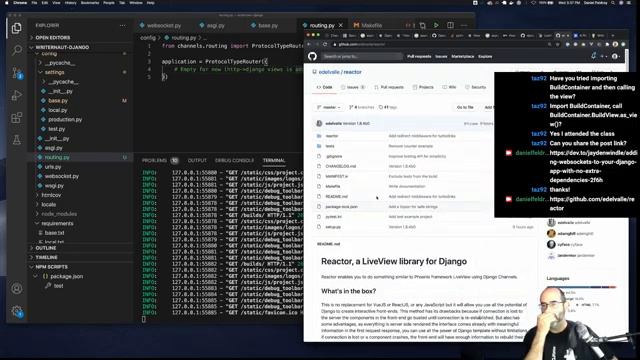Open the Testing flask view in VS Code
This screenshot has width=640, height=360.
(x=16, y=140)
